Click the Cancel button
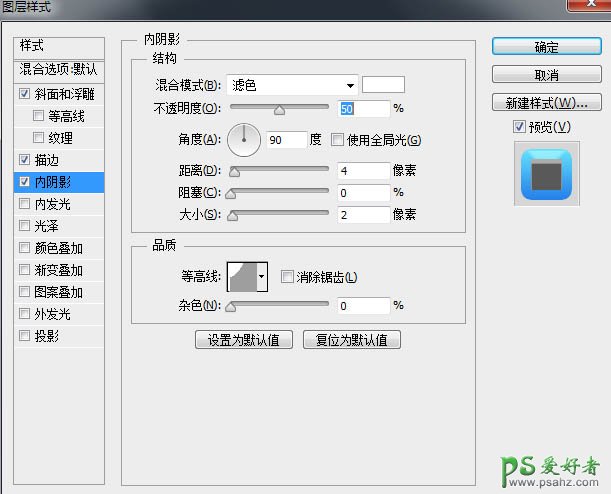The width and height of the screenshot is (611, 494). coord(546,75)
